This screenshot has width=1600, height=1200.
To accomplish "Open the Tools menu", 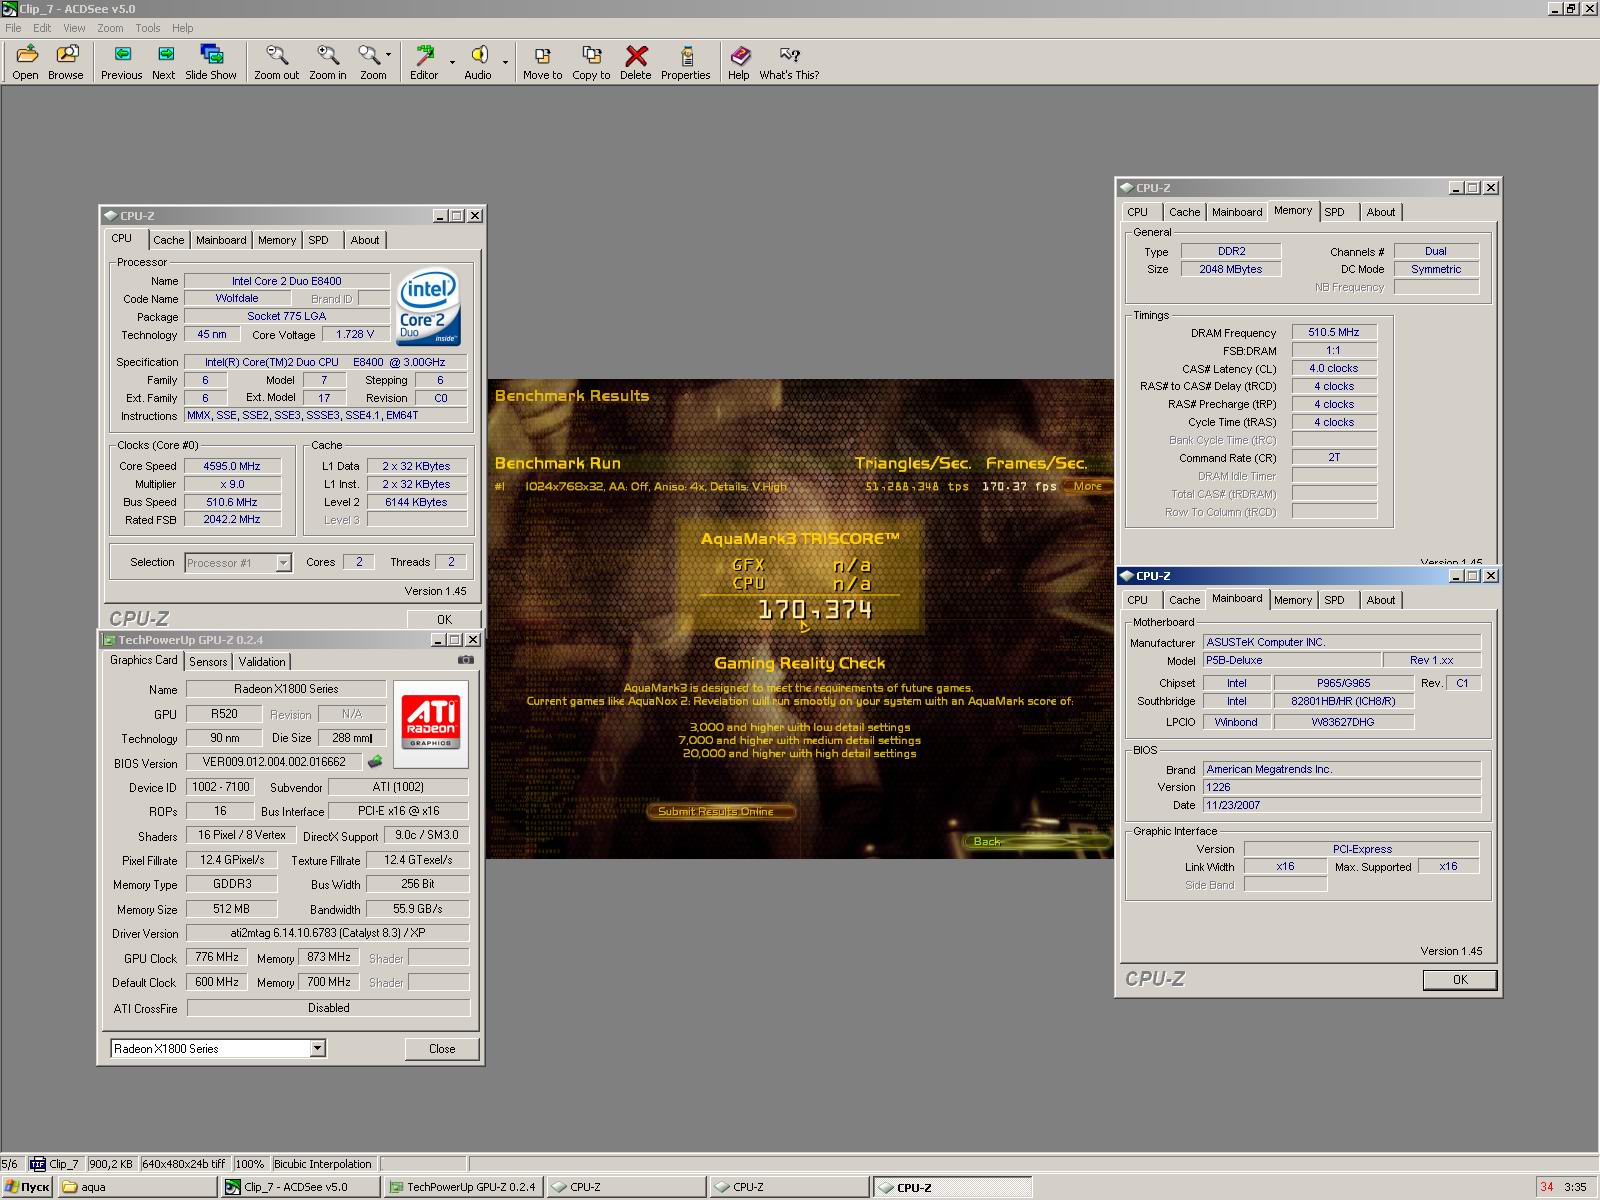I will pos(148,28).
